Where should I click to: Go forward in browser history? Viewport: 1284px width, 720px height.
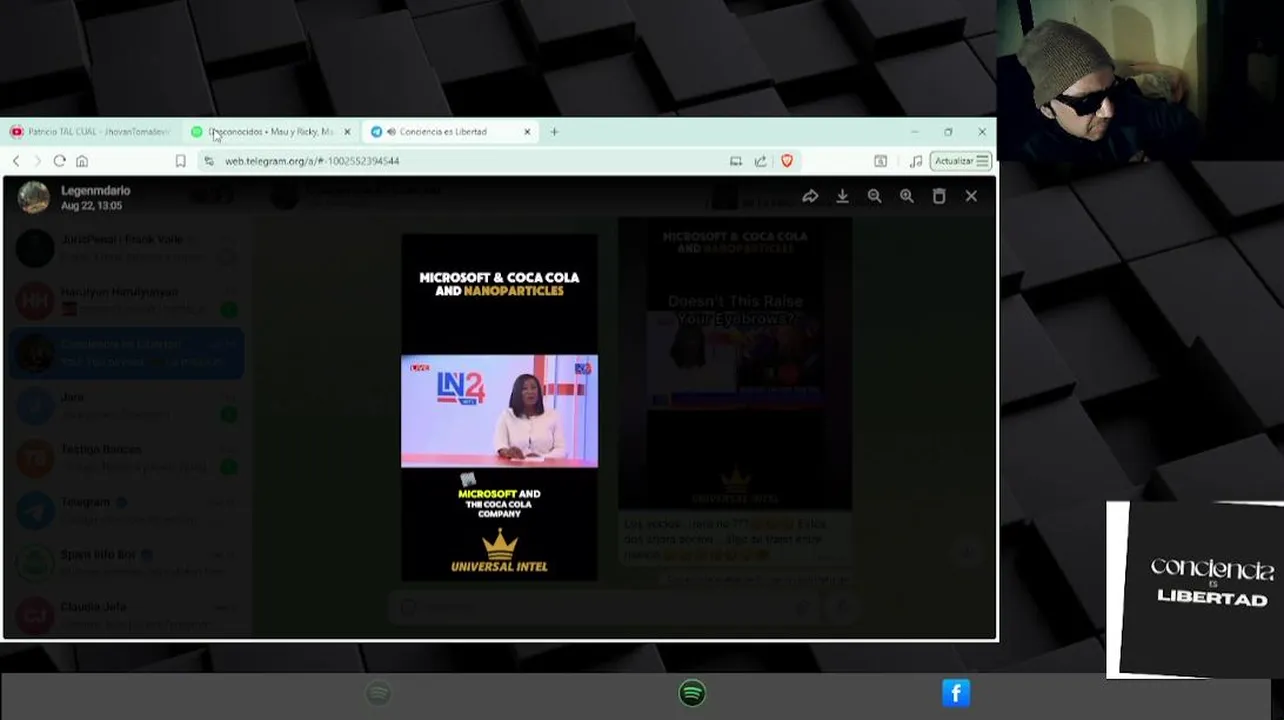pos(37,161)
